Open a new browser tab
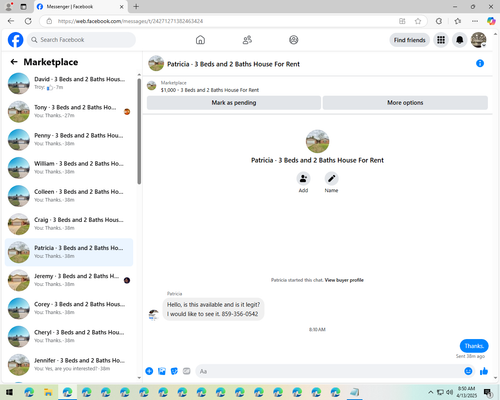 coord(136,6)
